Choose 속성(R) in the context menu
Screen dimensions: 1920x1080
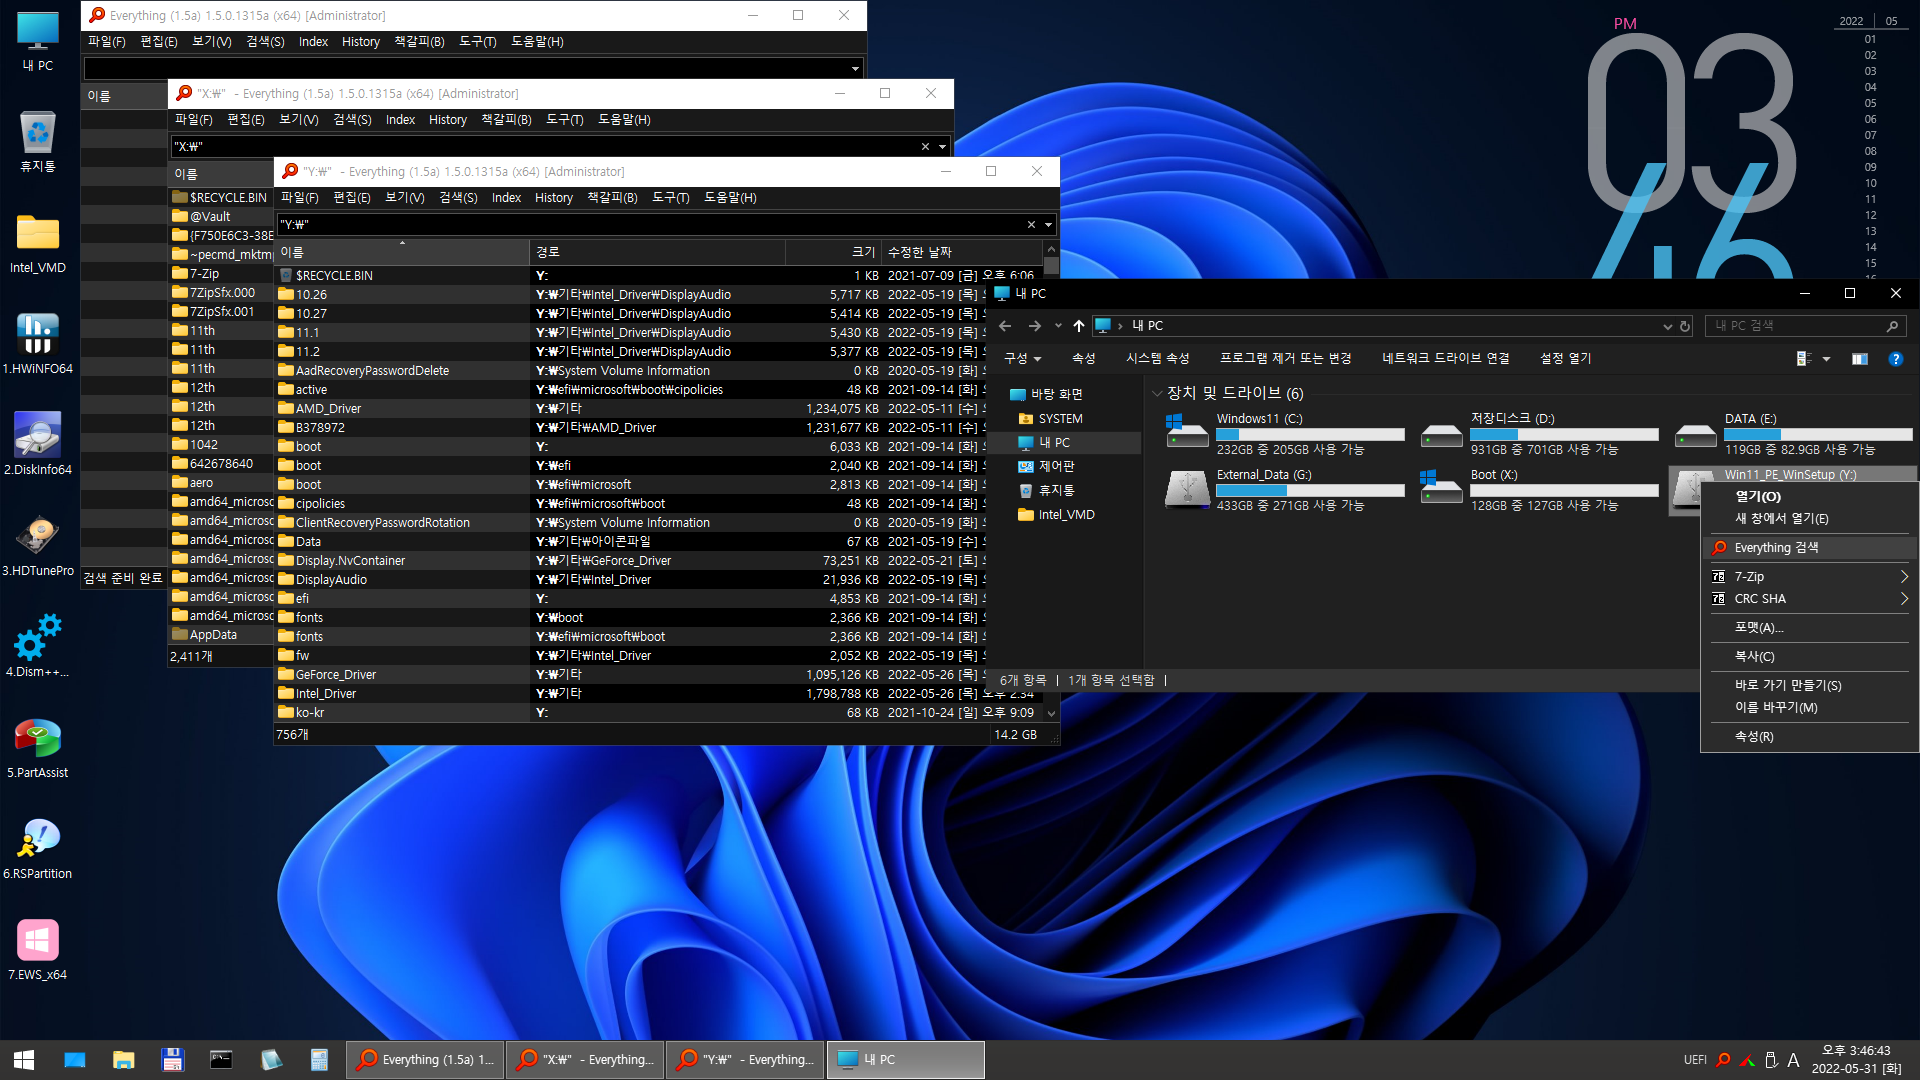click(1810, 737)
